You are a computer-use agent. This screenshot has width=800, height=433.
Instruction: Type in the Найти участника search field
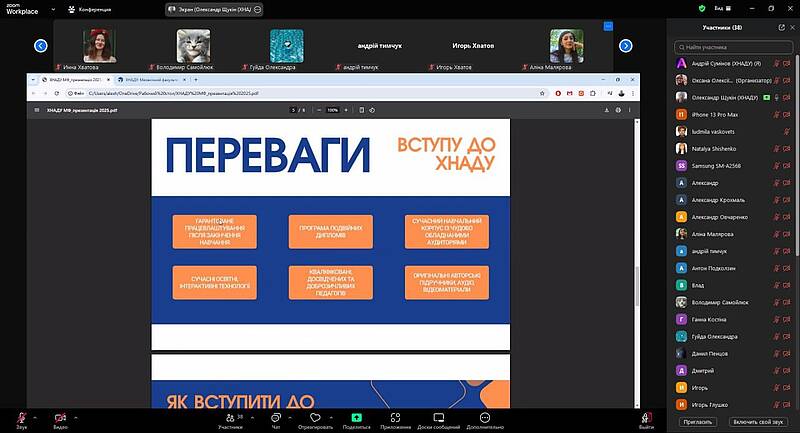(730, 46)
